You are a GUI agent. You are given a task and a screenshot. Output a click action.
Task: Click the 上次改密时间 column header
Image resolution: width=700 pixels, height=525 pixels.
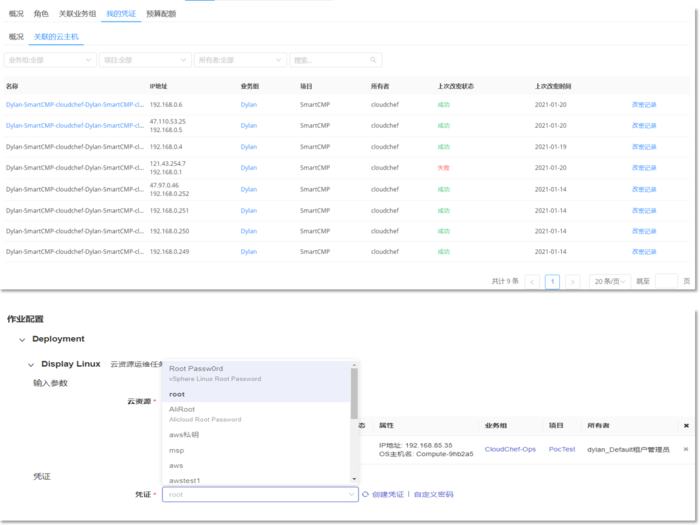tap(553, 86)
